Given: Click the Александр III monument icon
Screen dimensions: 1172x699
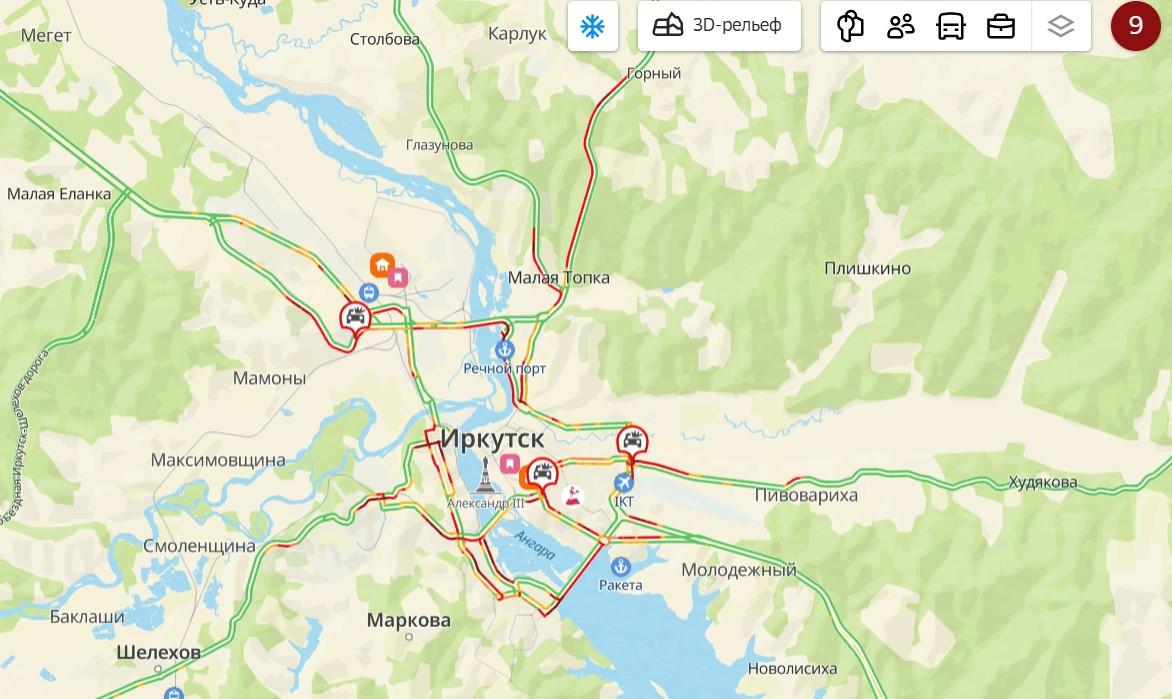Looking at the screenshot, I should [x=485, y=475].
